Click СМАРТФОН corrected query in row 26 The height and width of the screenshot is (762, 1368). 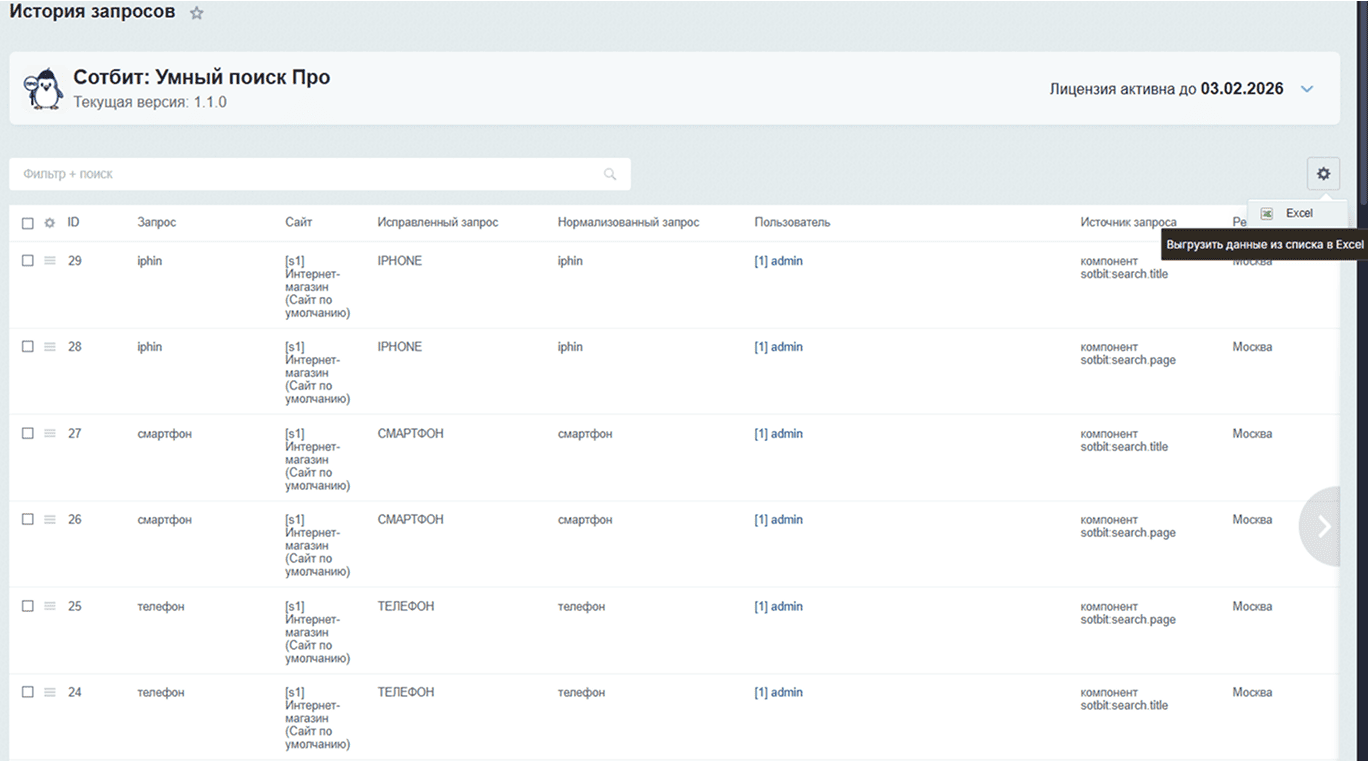coord(410,520)
